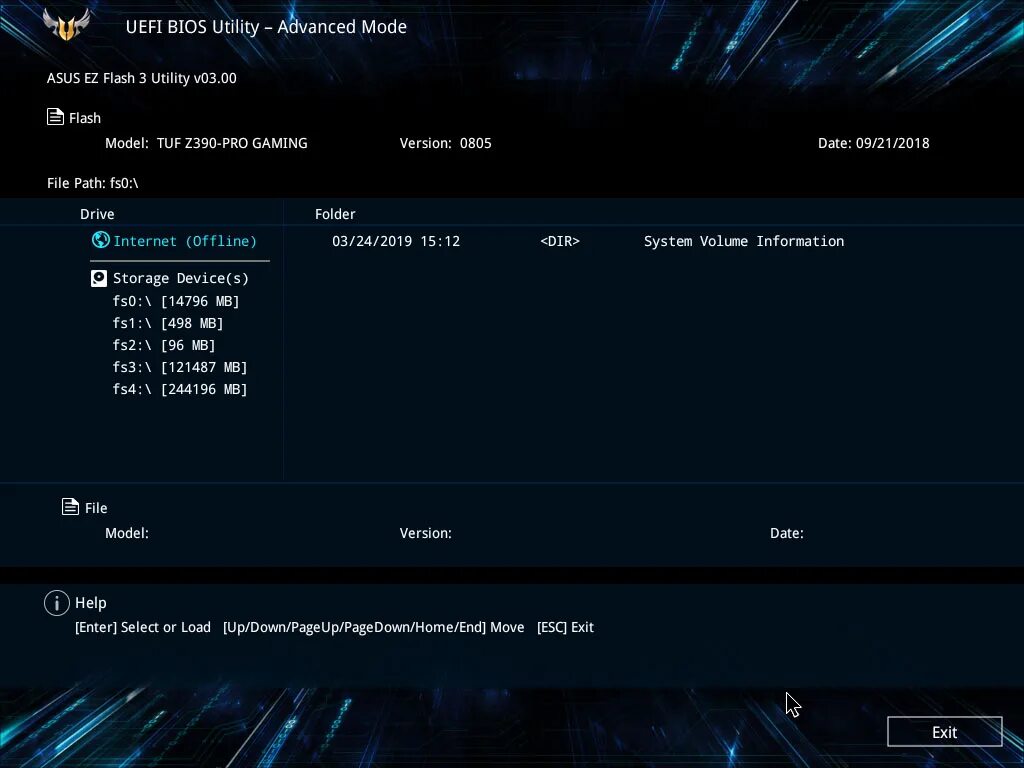This screenshot has height=768, width=1024.
Task: Click the Help info icon
Action: coord(57,603)
